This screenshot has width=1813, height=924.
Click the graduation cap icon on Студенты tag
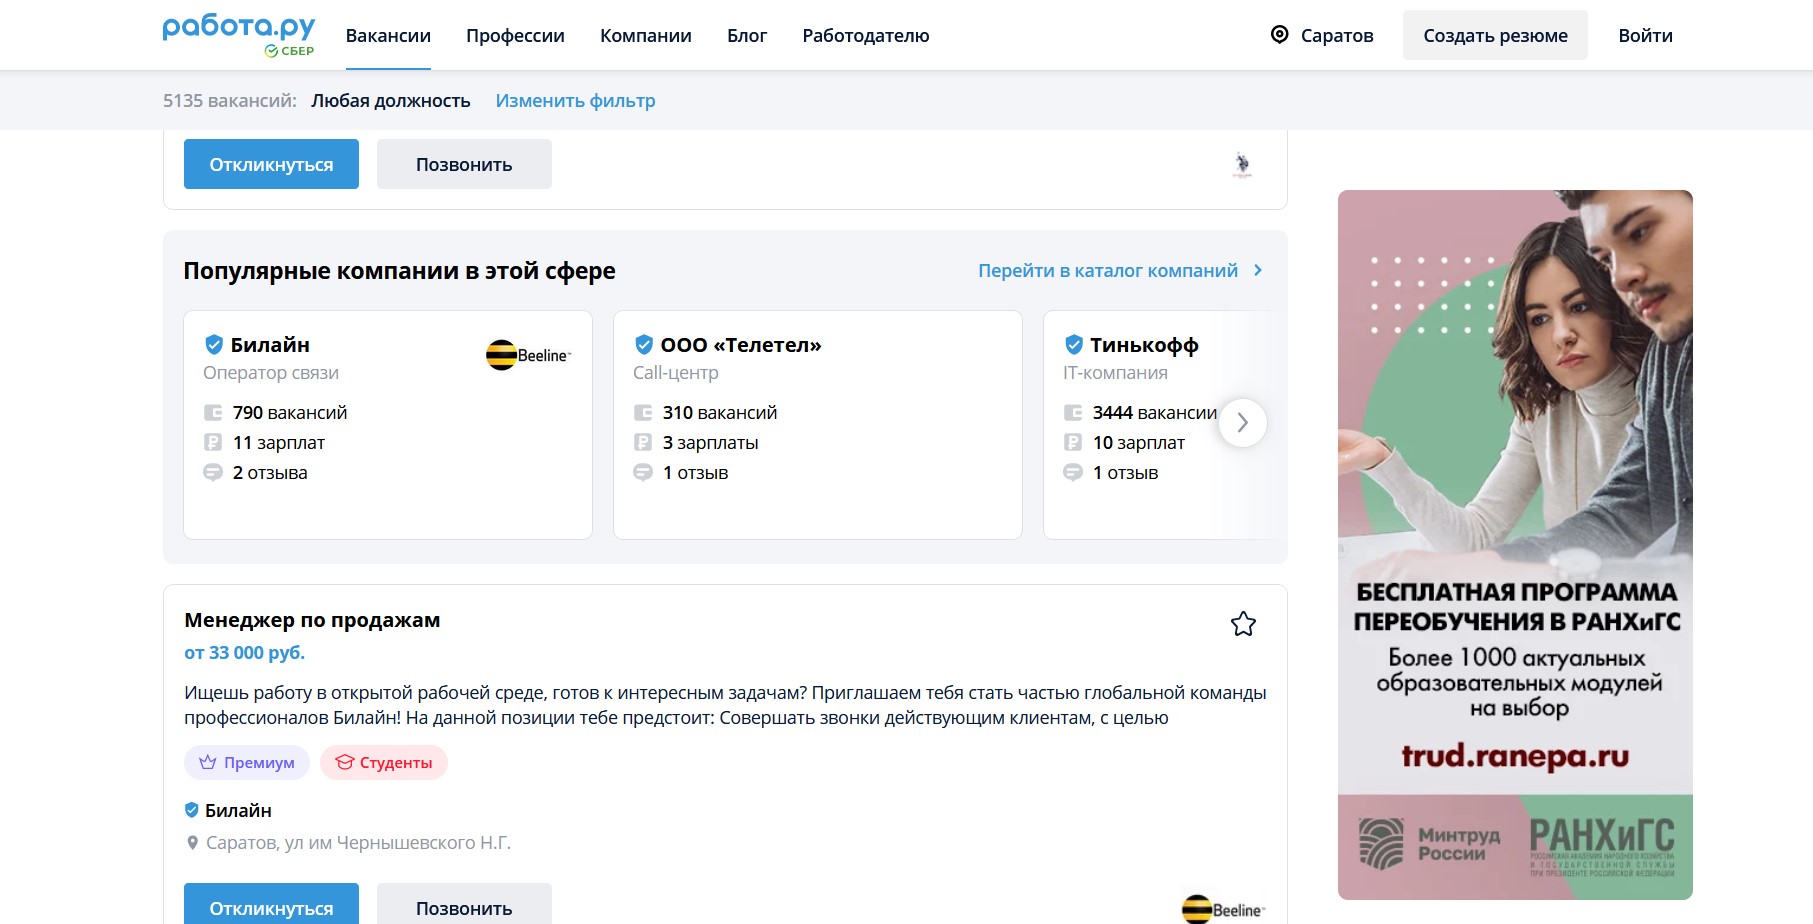click(x=345, y=763)
